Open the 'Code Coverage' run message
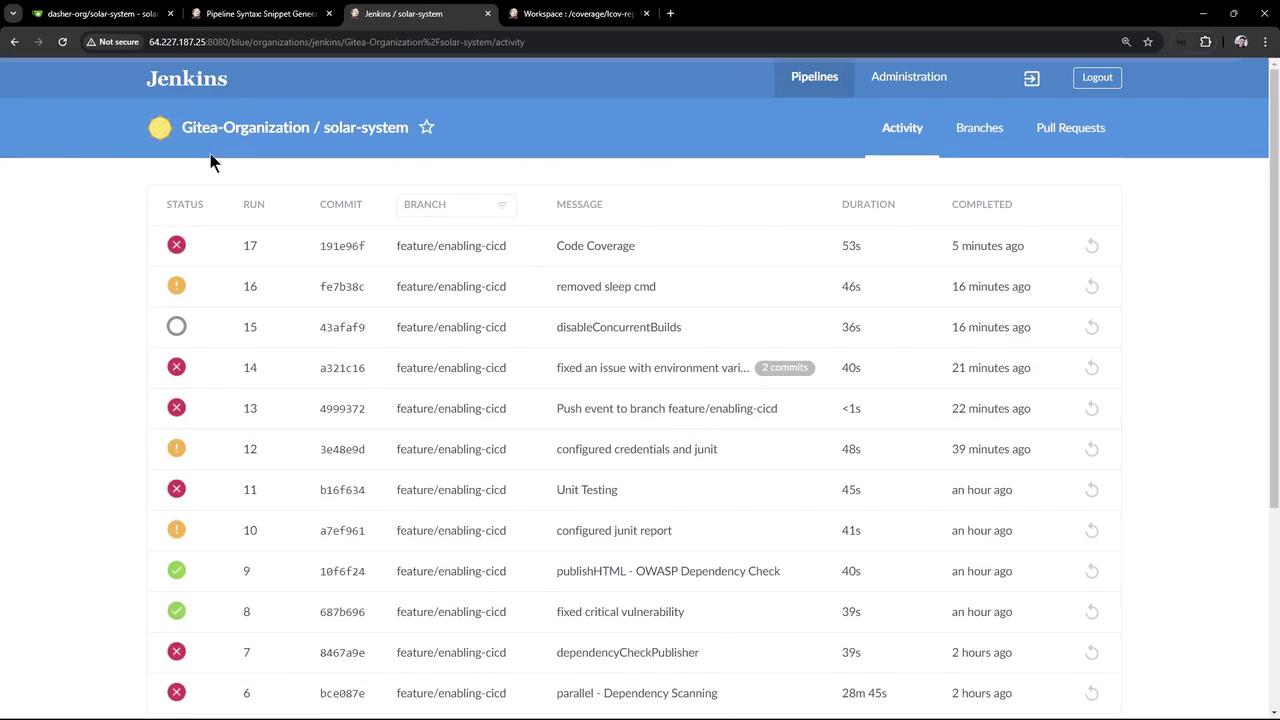This screenshot has height=720, width=1280. pyautogui.click(x=596, y=246)
